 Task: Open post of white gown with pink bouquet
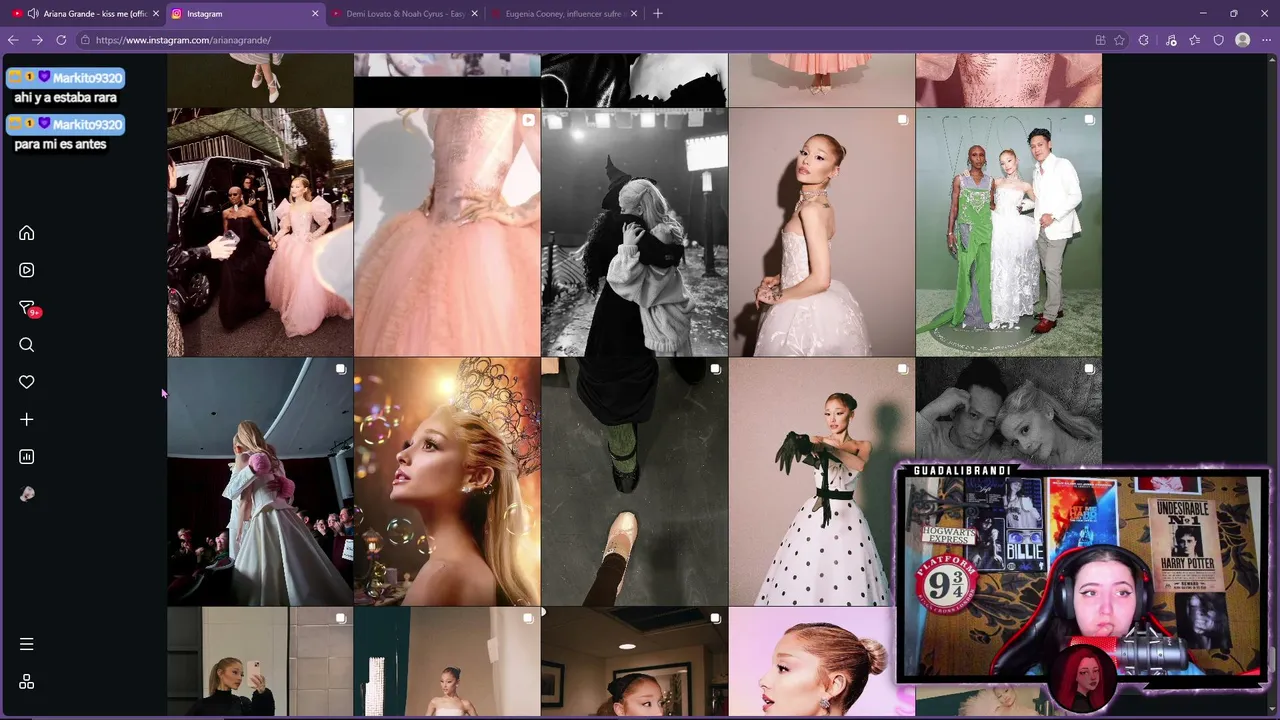[x=260, y=482]
